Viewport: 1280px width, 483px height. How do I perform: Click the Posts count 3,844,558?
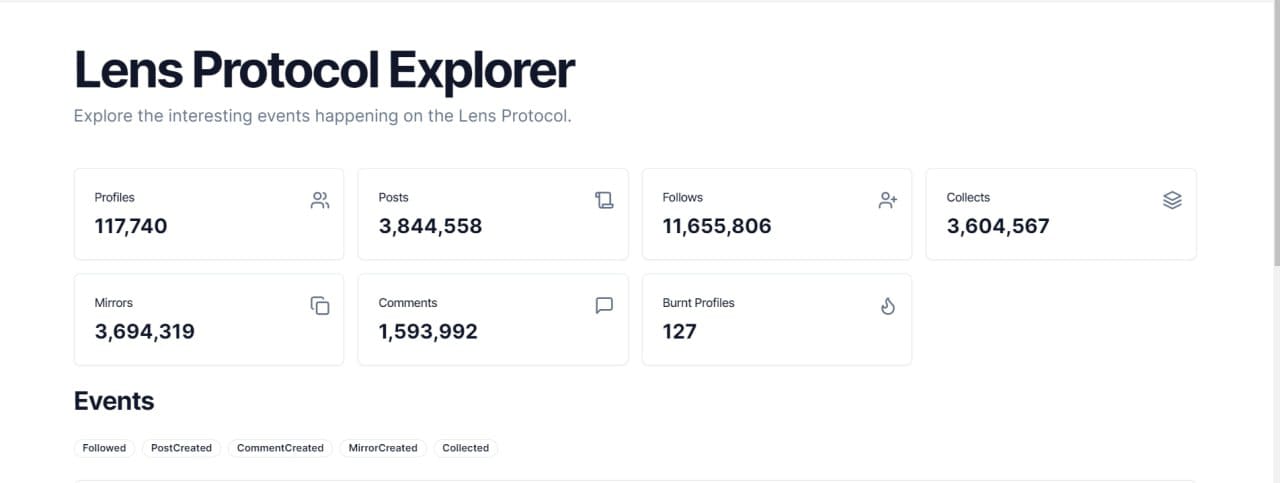430,226
